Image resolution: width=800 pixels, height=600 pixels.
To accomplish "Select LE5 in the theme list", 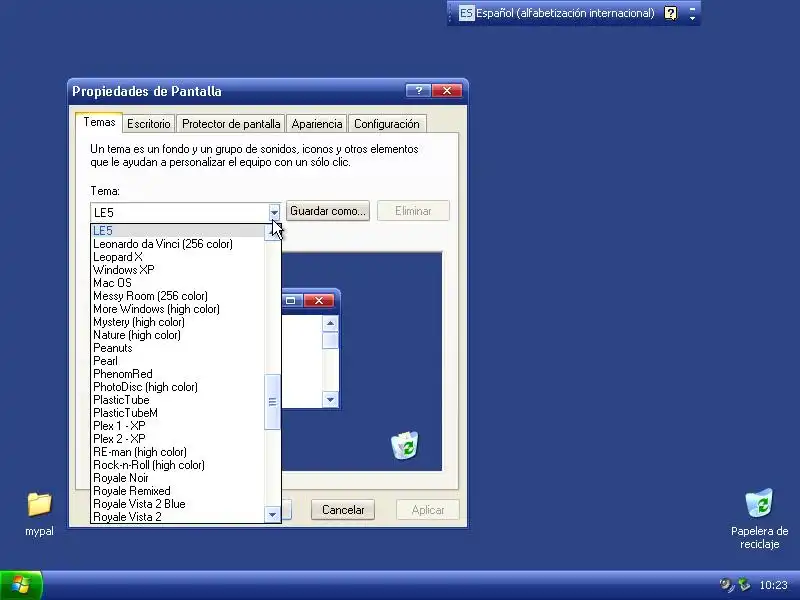I will [x=178, y=231].
